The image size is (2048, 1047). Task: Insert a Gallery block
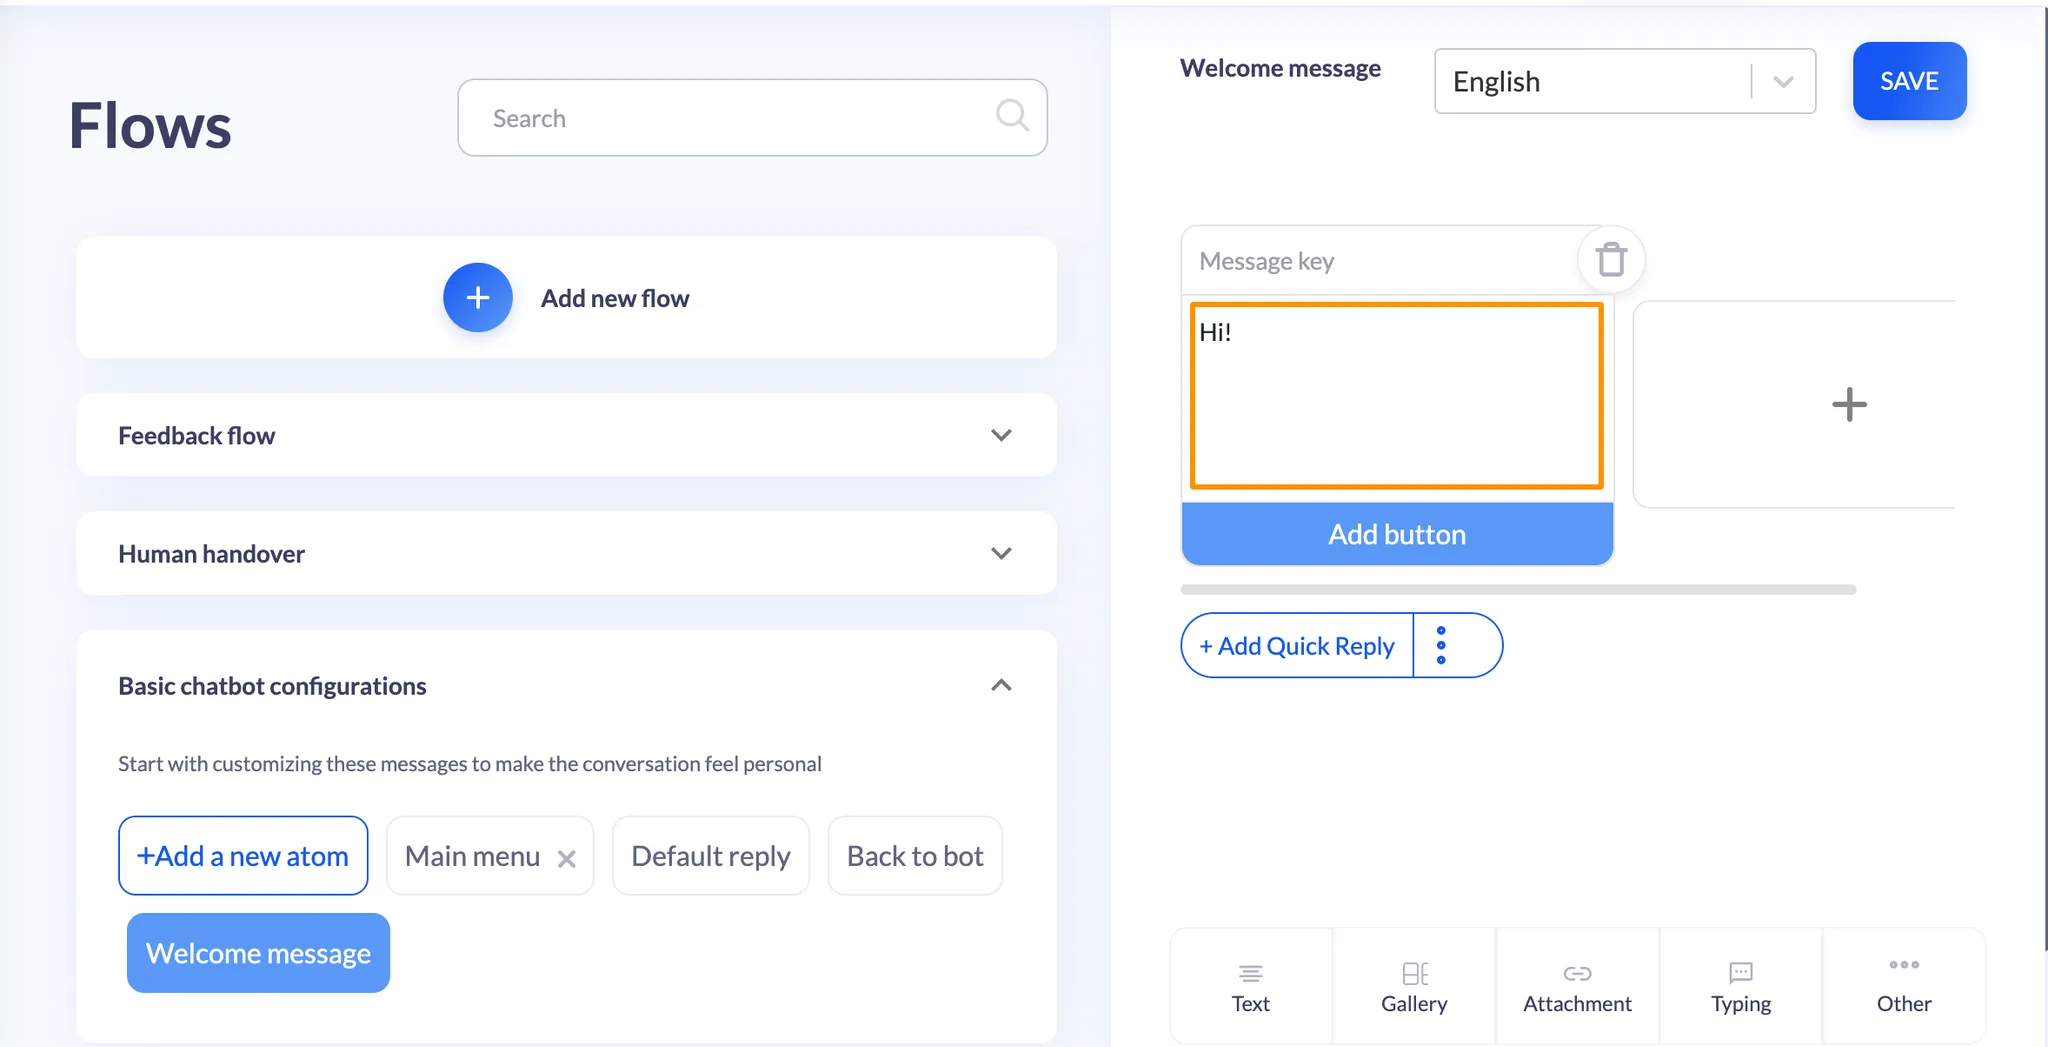point(1414,987)
